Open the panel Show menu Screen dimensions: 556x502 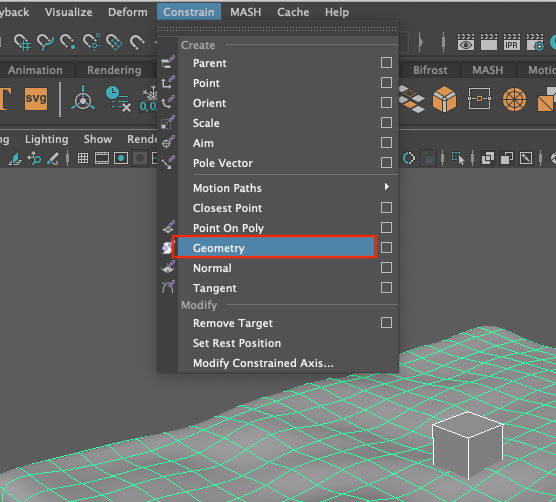[98, 139]
